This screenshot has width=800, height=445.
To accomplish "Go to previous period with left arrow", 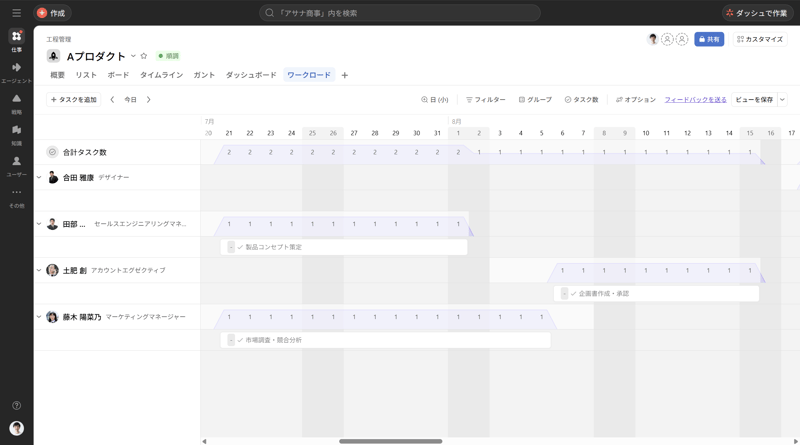I will [112, 100].
